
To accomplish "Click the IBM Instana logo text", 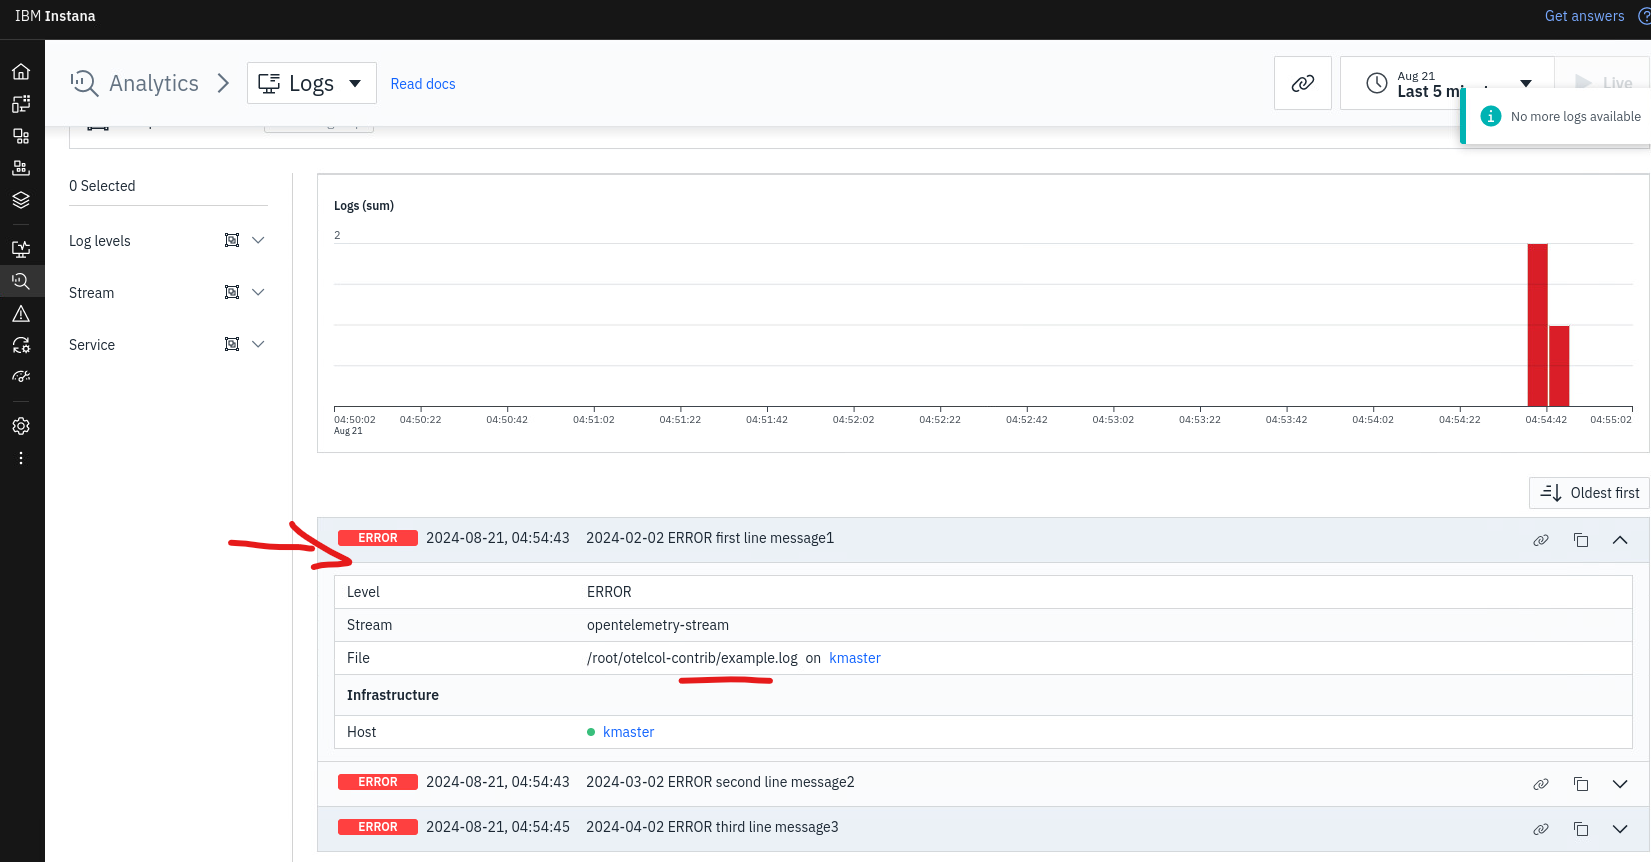I will (55, 16).
